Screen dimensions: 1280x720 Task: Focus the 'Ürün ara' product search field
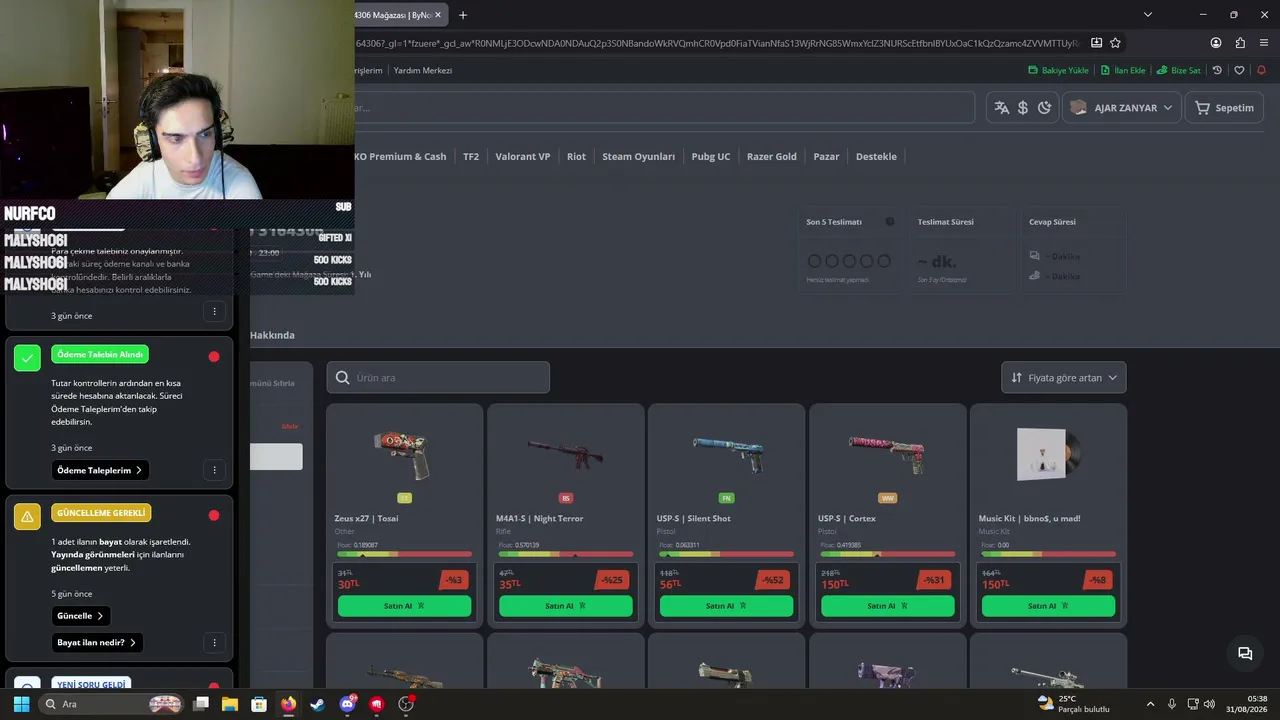point(438,377)
